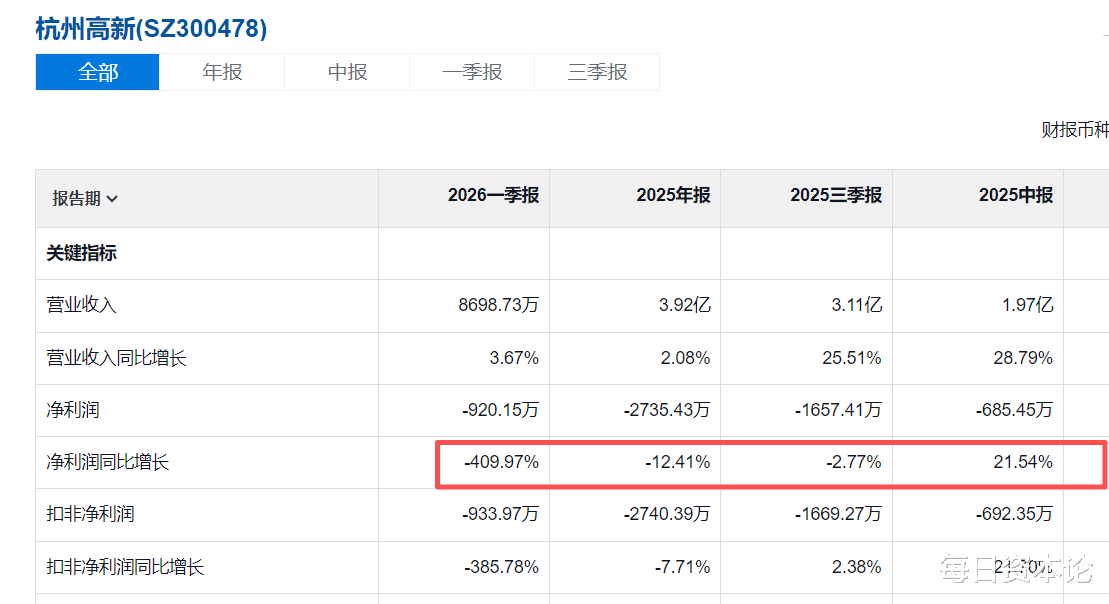Select the 净利润同比增长 row label
The height and width of the screenshot is (604, 1109).
[x=108, y=462]
